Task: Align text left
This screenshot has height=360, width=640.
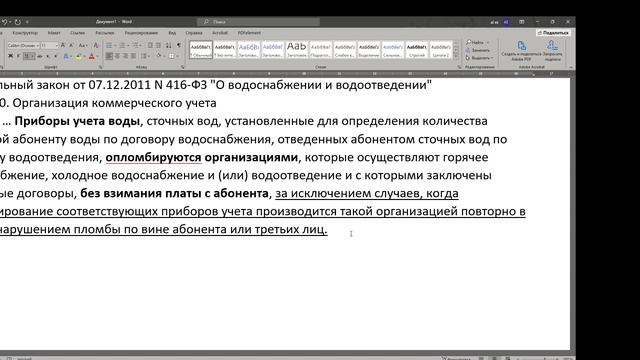Action: (109, 56)
